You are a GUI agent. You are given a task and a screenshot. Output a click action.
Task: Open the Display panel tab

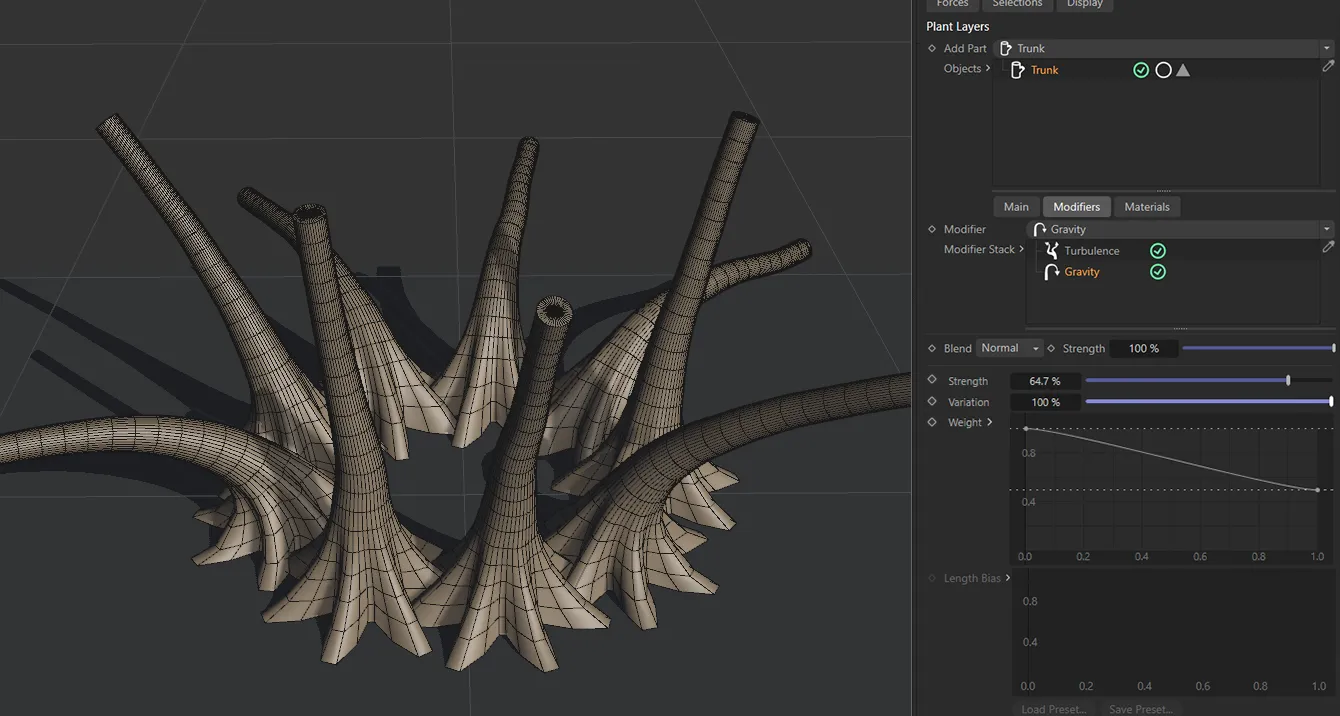point(1085,4)
